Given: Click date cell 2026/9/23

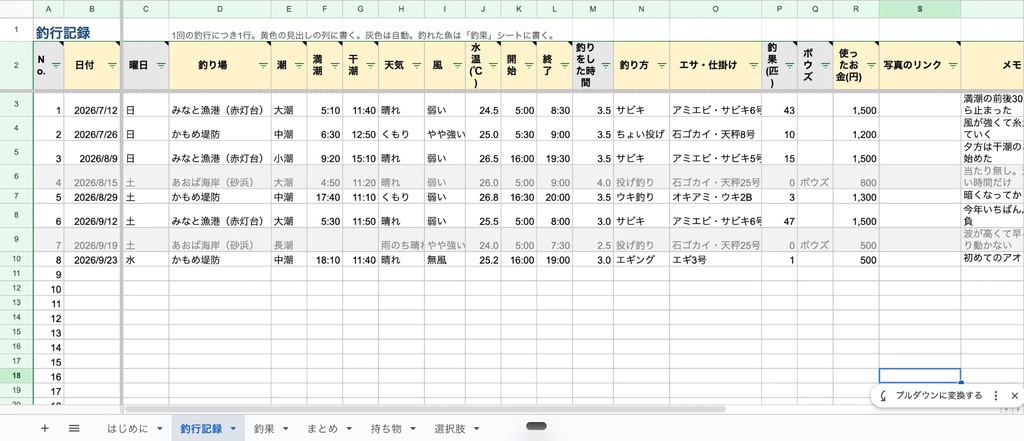Looking at the screenshot, I should point(92,260).
